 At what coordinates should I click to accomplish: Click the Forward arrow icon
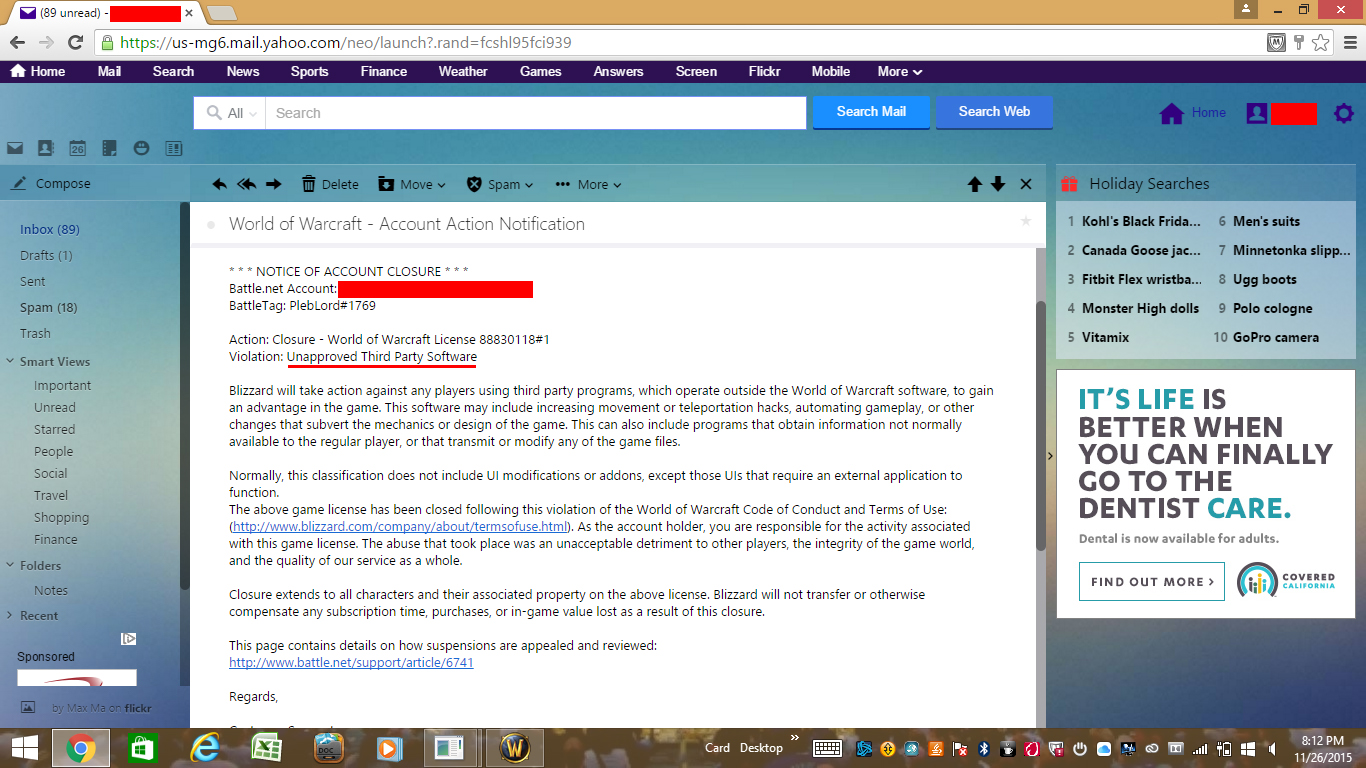pos(273,184)
